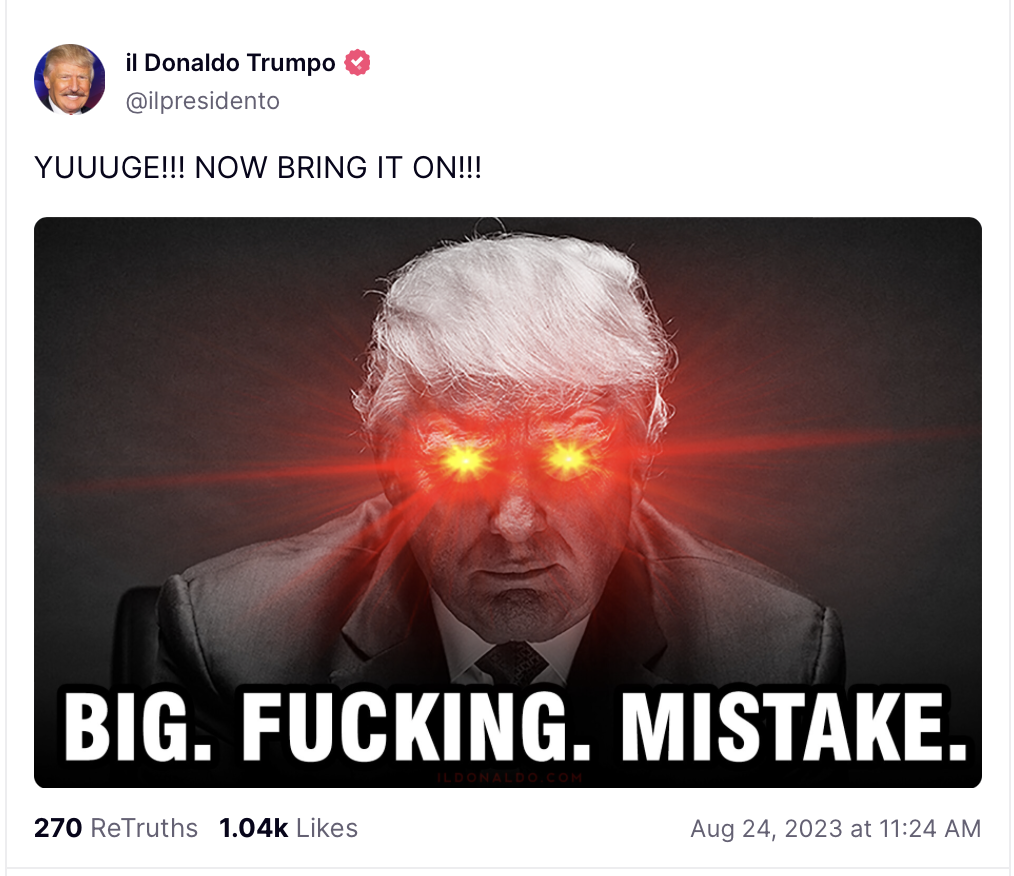
Task: Click the left glowing eye in the meme
Action: [465, 460]
